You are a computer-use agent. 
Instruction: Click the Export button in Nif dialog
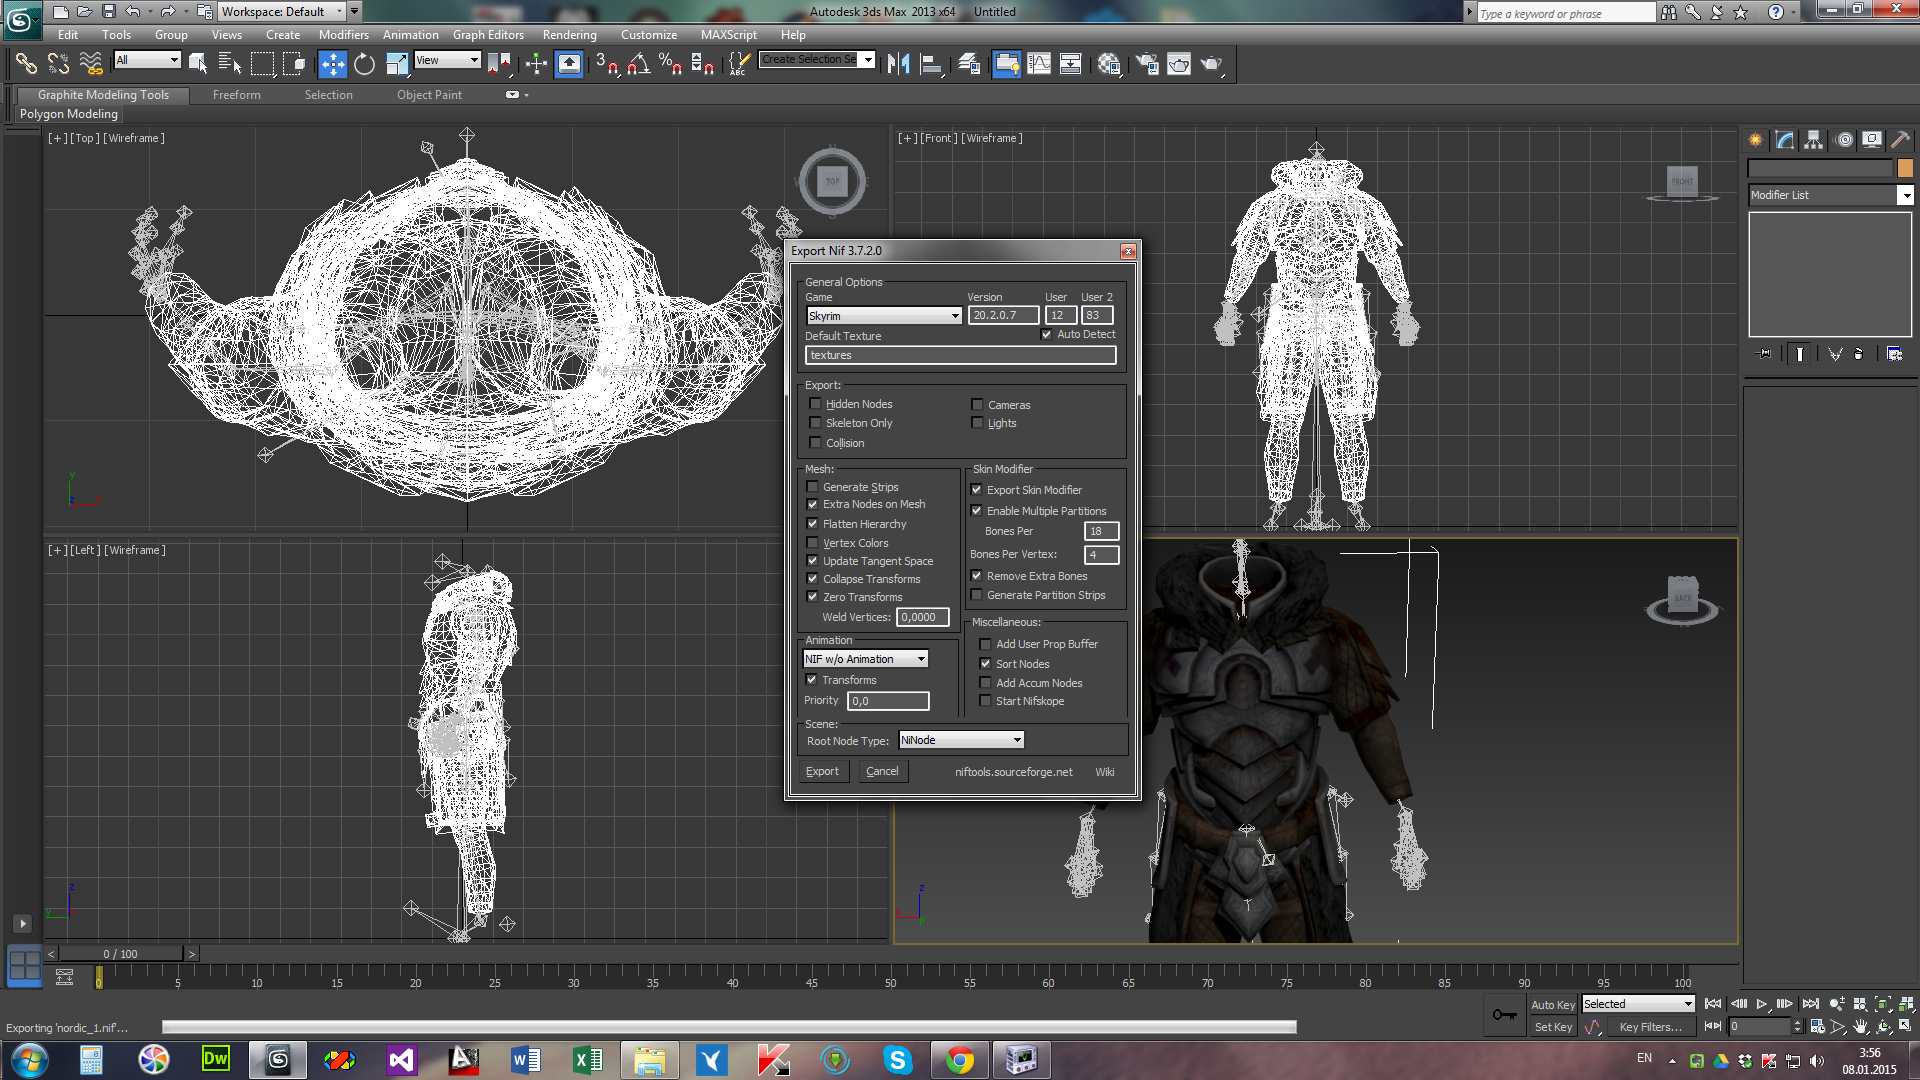click(822, 771)
